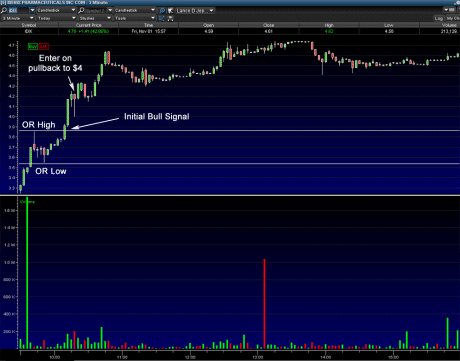This screenshot has width=460, height=361.
Task: Click the OR High horizontal line label
Action: 39,125
